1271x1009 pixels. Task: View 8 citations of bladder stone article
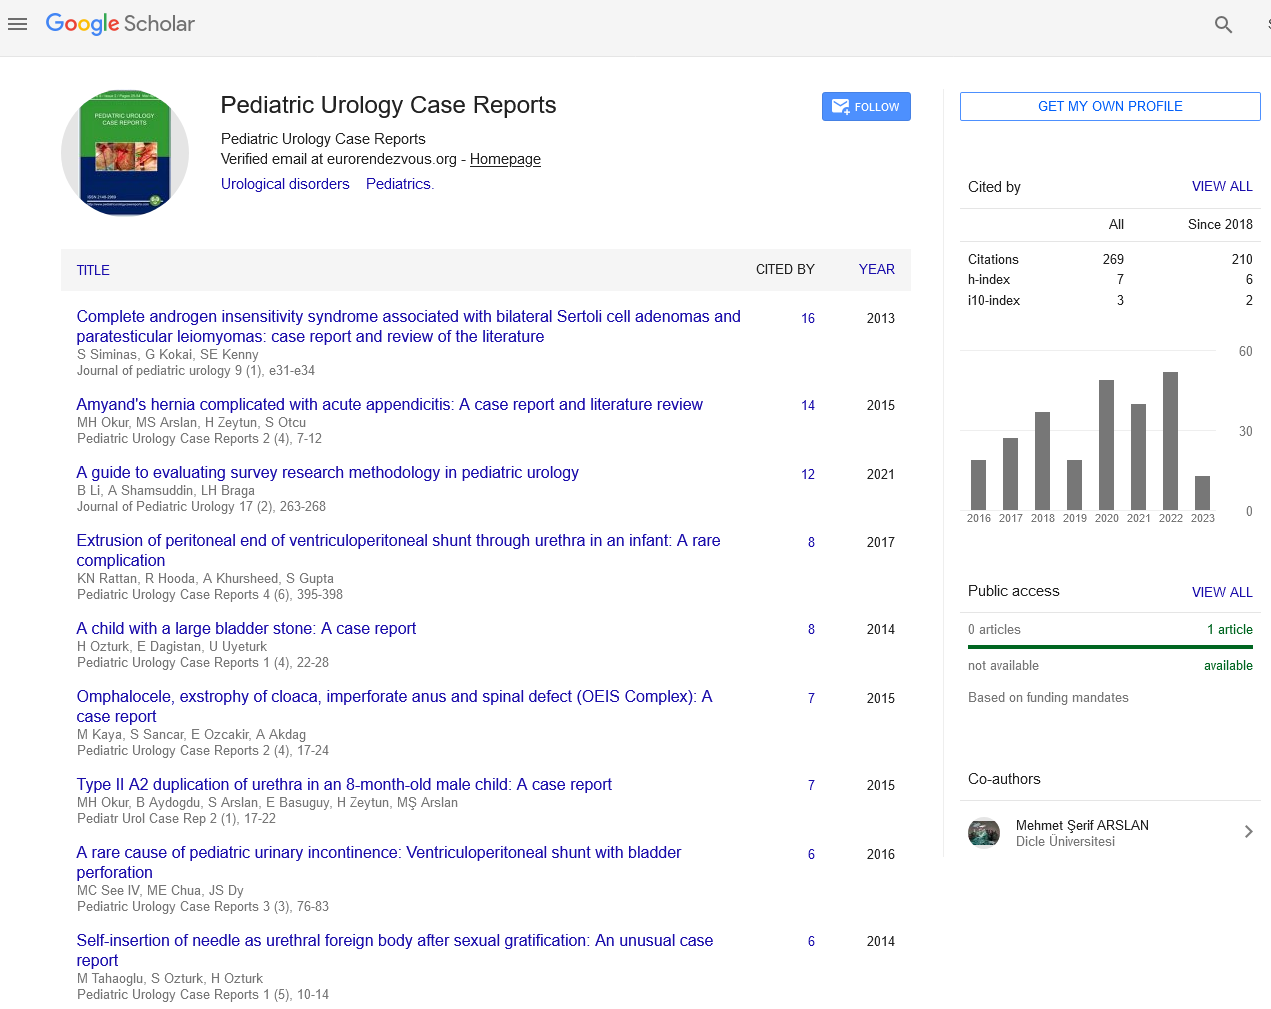pyautogui.click(x=811, y=629)
